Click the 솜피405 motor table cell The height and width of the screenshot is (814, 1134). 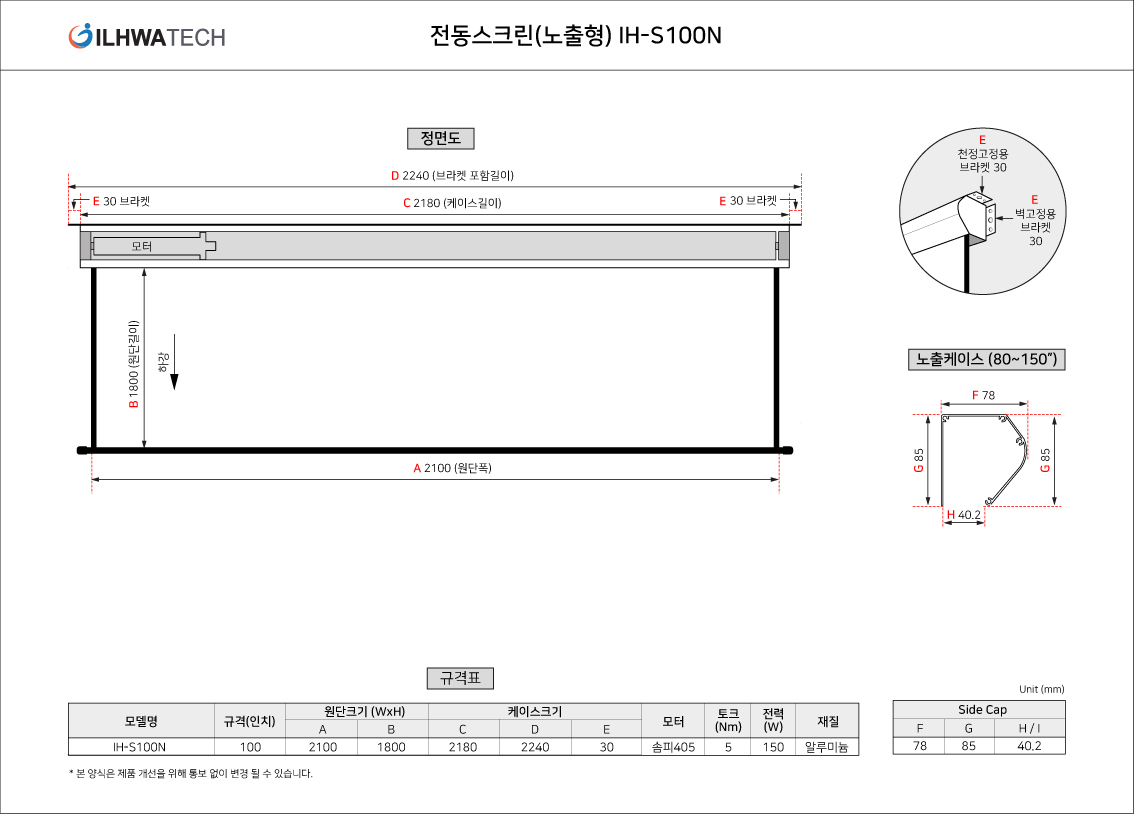[x=673, y=747]
